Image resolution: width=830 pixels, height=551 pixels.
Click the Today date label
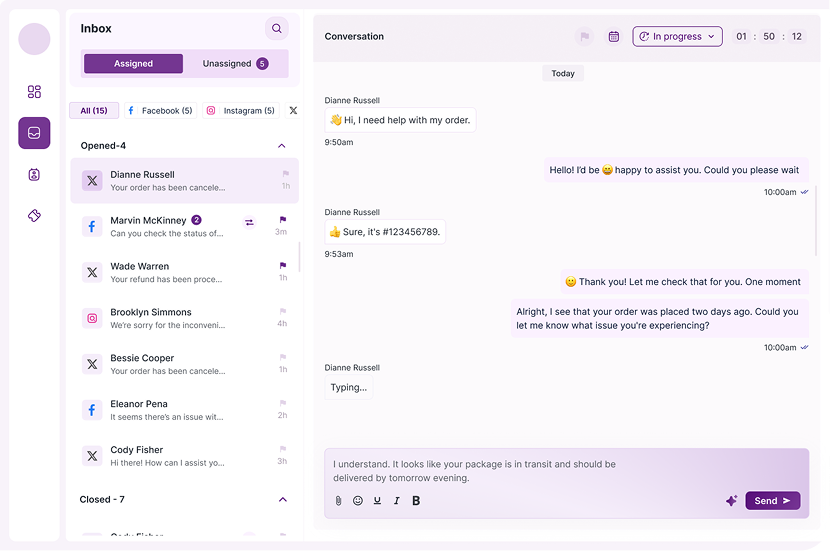pos(563,74)
